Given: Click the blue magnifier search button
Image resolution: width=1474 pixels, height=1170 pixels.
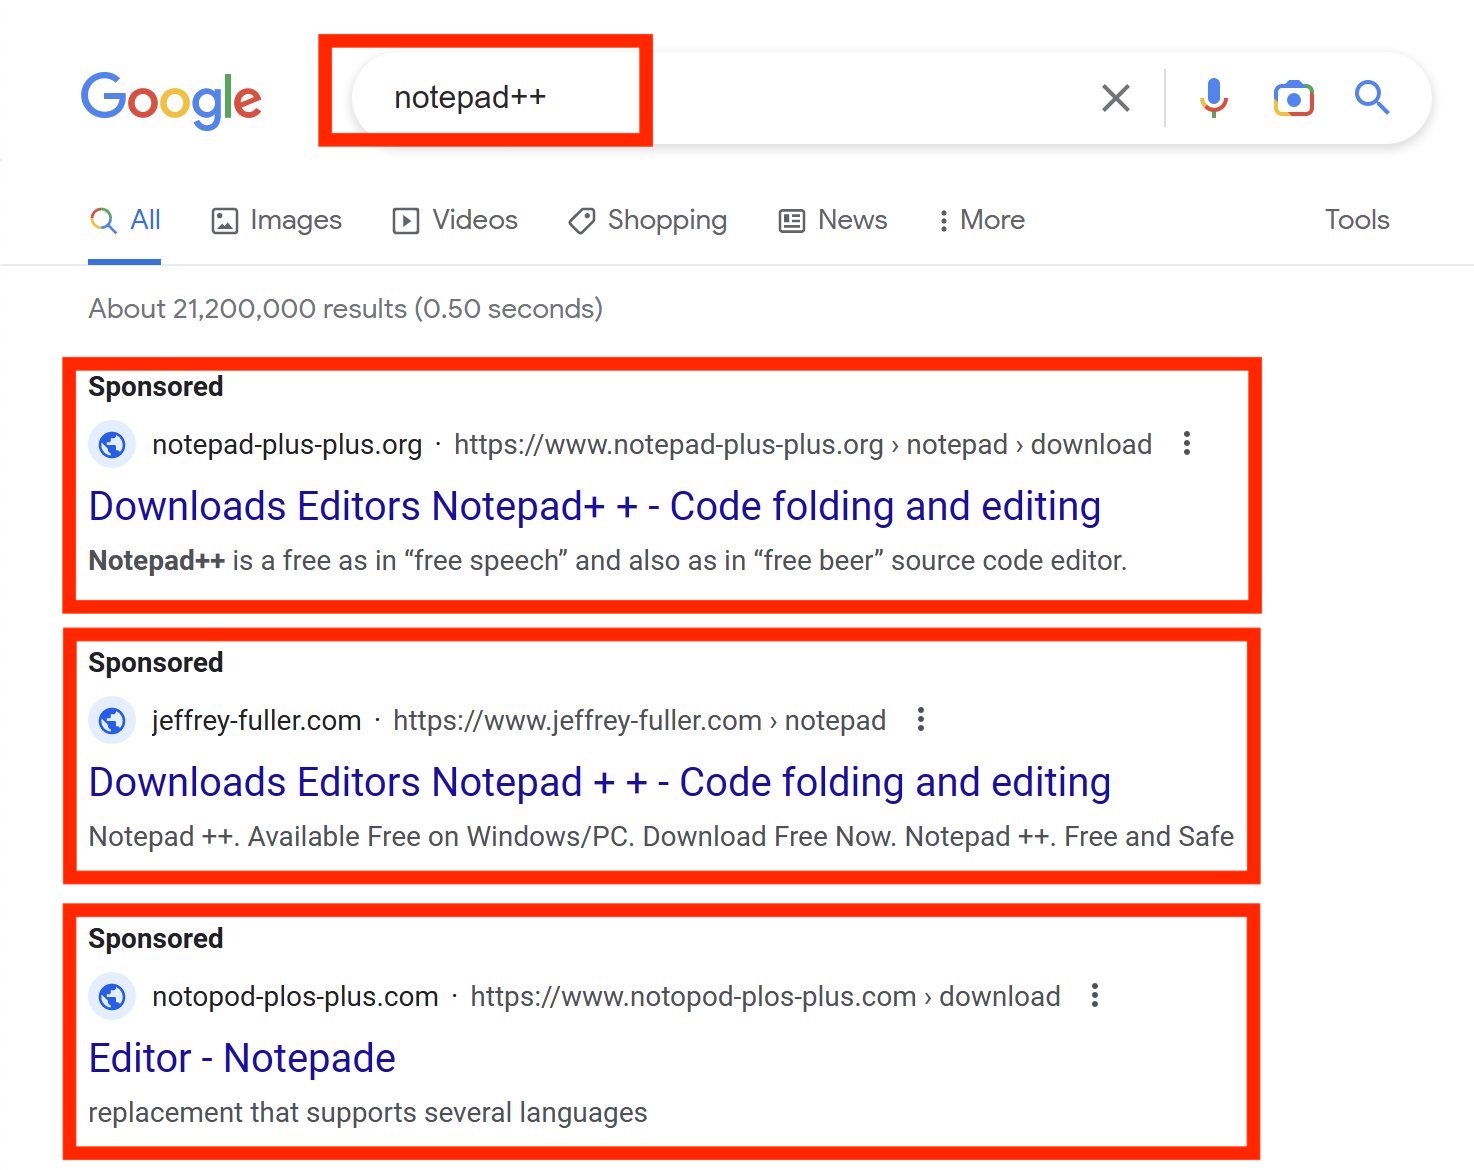Looking at the screenshot, I should [x=1371, y=98].
